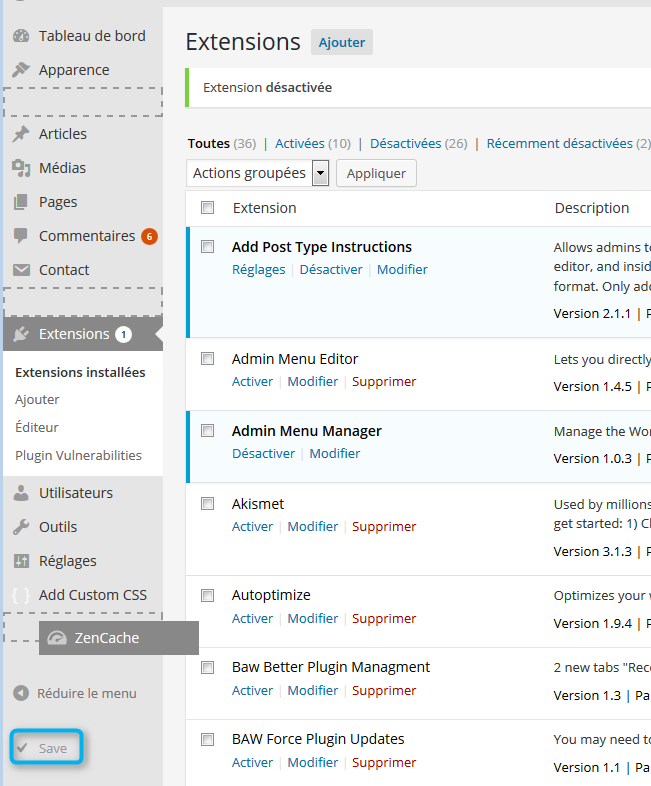
Task: Click the Appliquer button
Action: [376, 173]
